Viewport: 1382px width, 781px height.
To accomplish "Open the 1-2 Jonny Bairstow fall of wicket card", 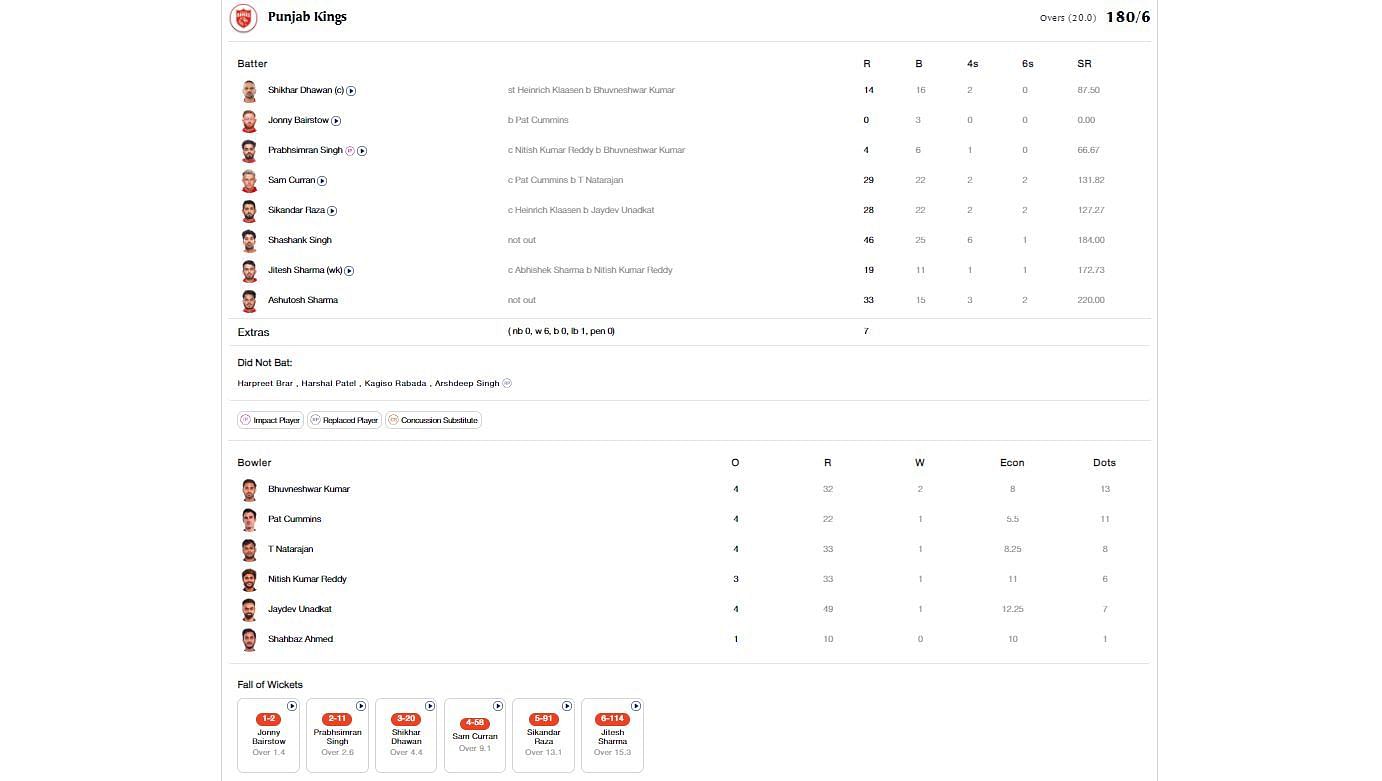I will tap(268, 735).
